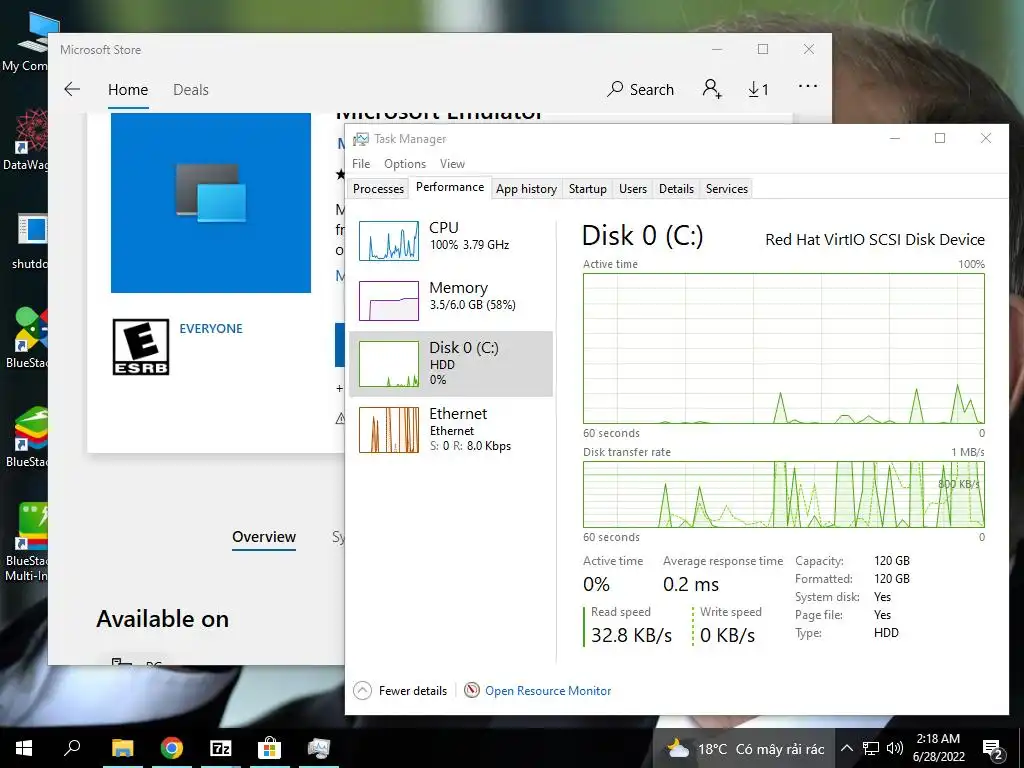Open the network tray icon
The height and width of the screenshot is (768, 1024).
(x=871, y=748)
